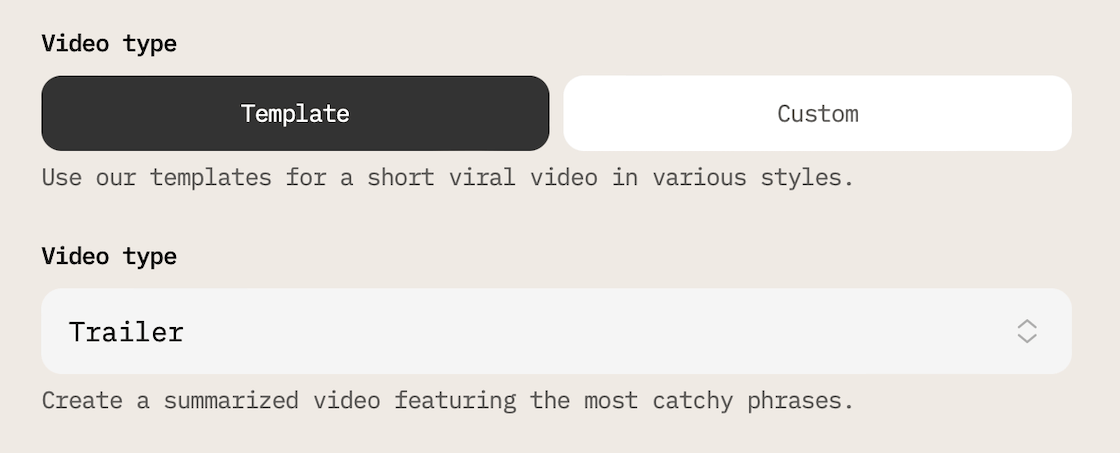Click the top "Video type" heading
Image resolution: width=1120 pixels, height=453 pixels.
109,44
